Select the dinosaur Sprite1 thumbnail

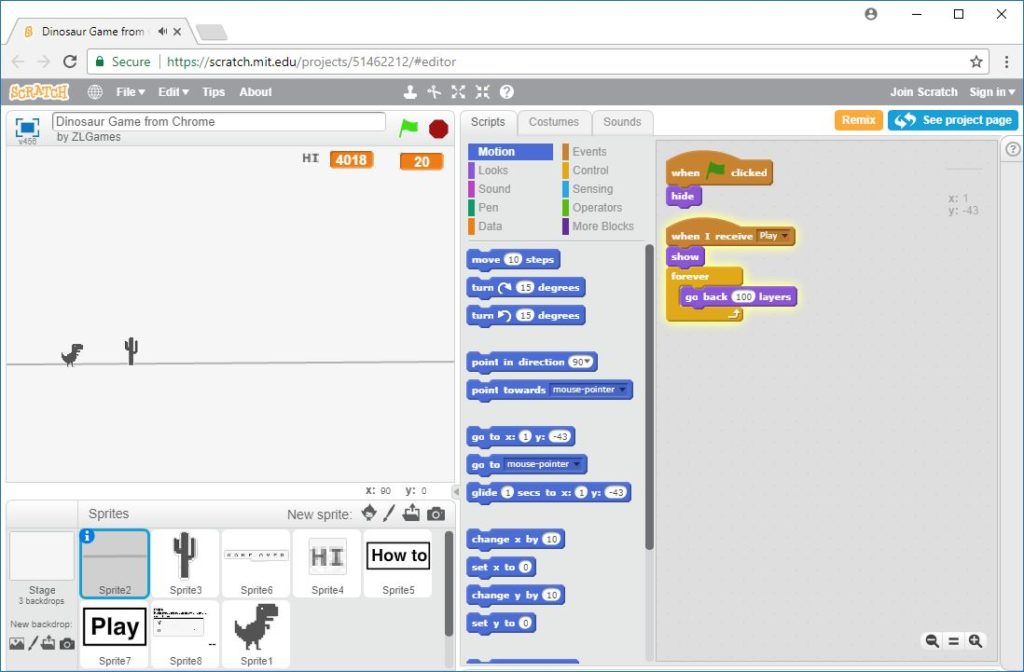click(256, 630)
